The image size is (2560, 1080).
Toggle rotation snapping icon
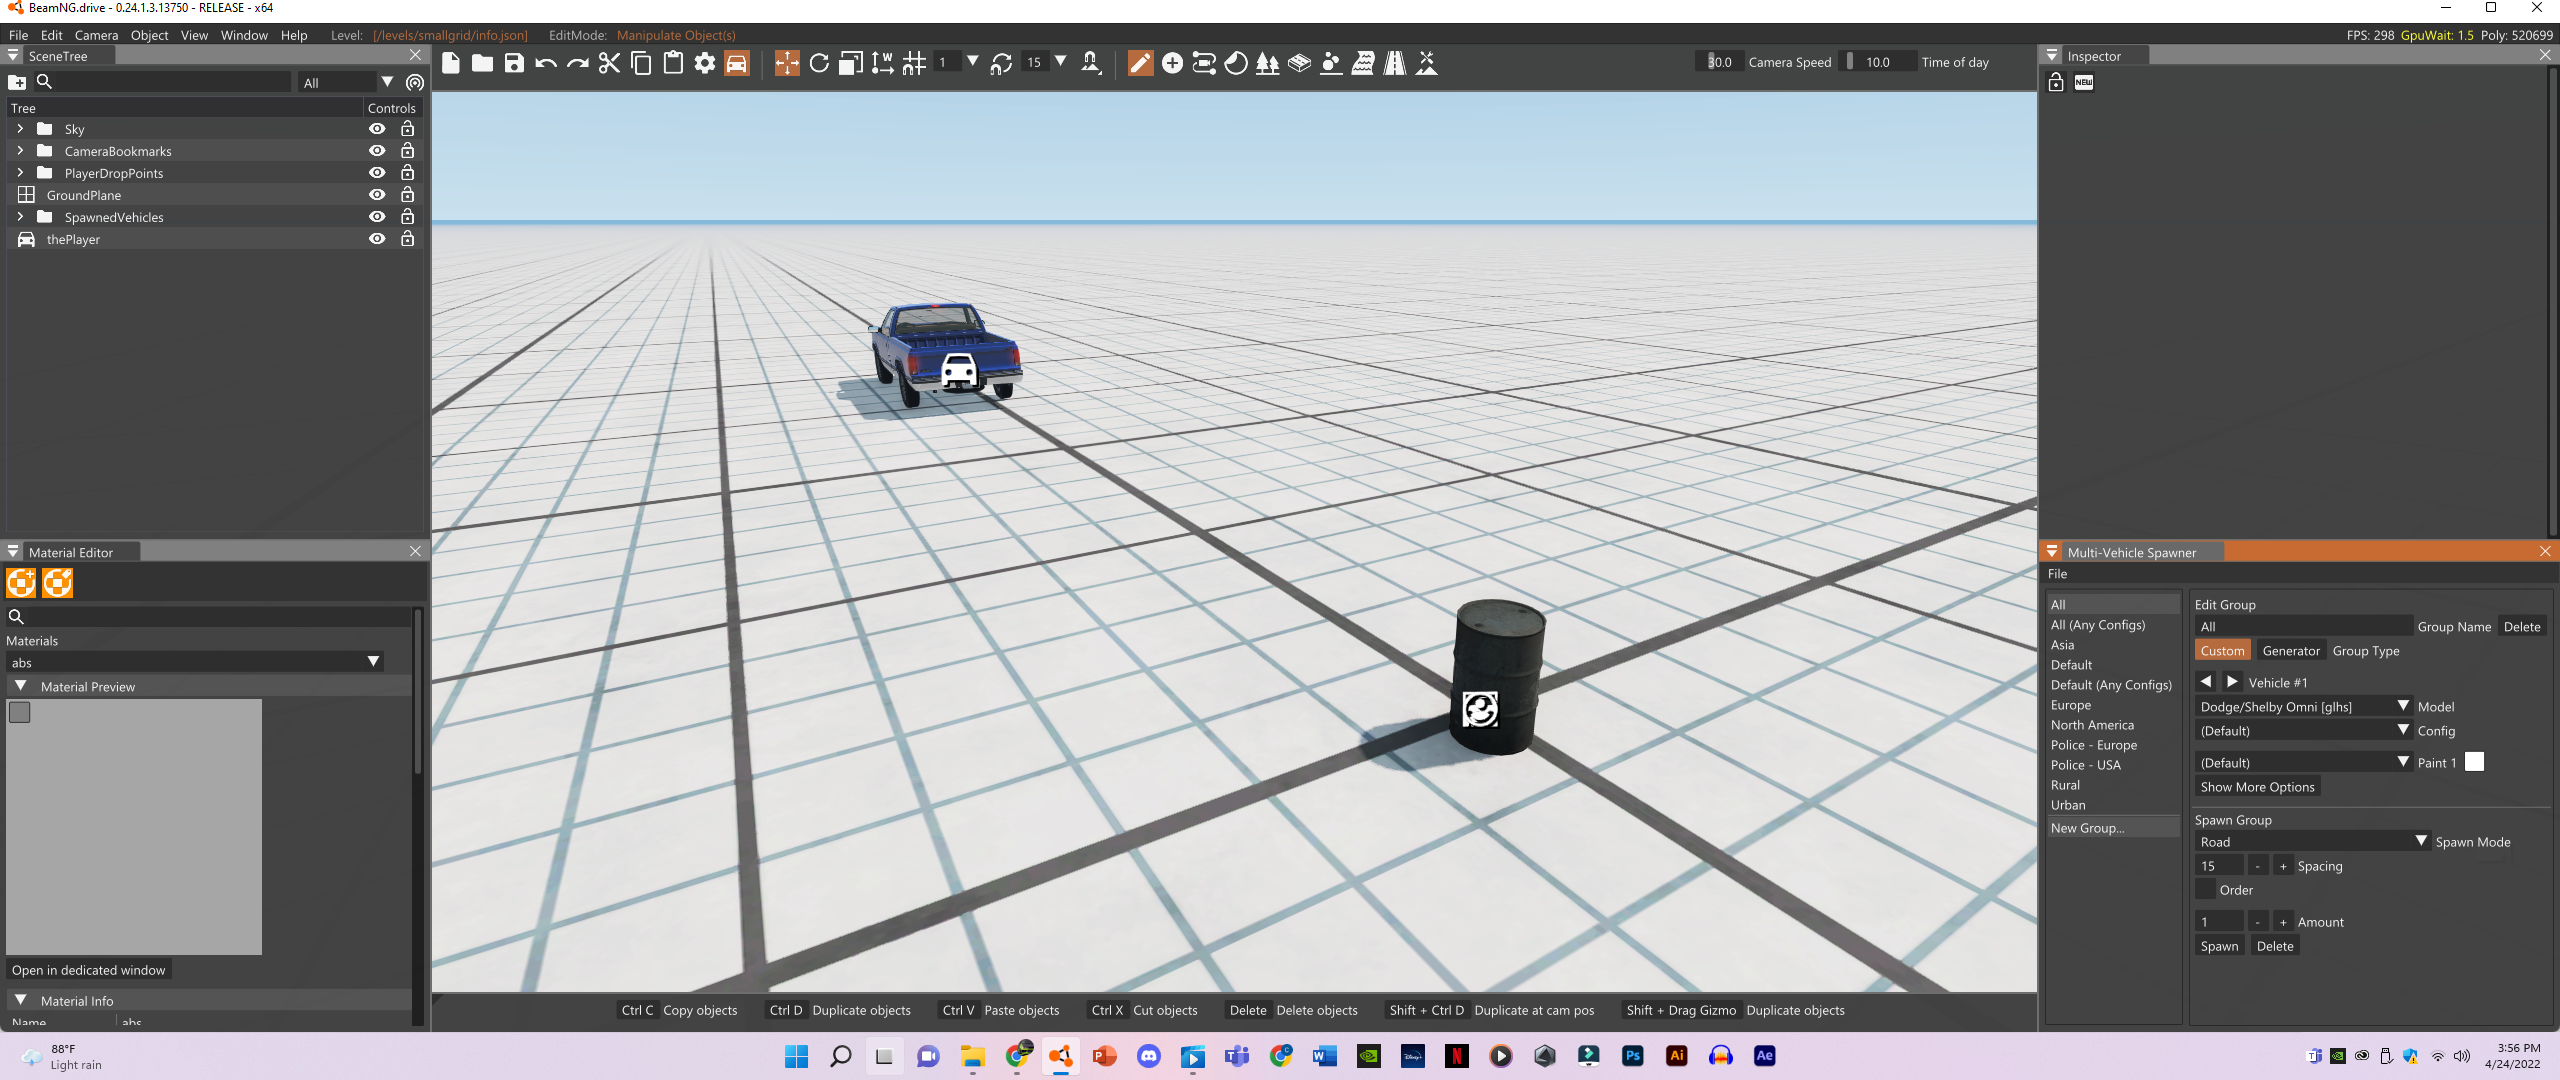click(x=1001, y=63)
